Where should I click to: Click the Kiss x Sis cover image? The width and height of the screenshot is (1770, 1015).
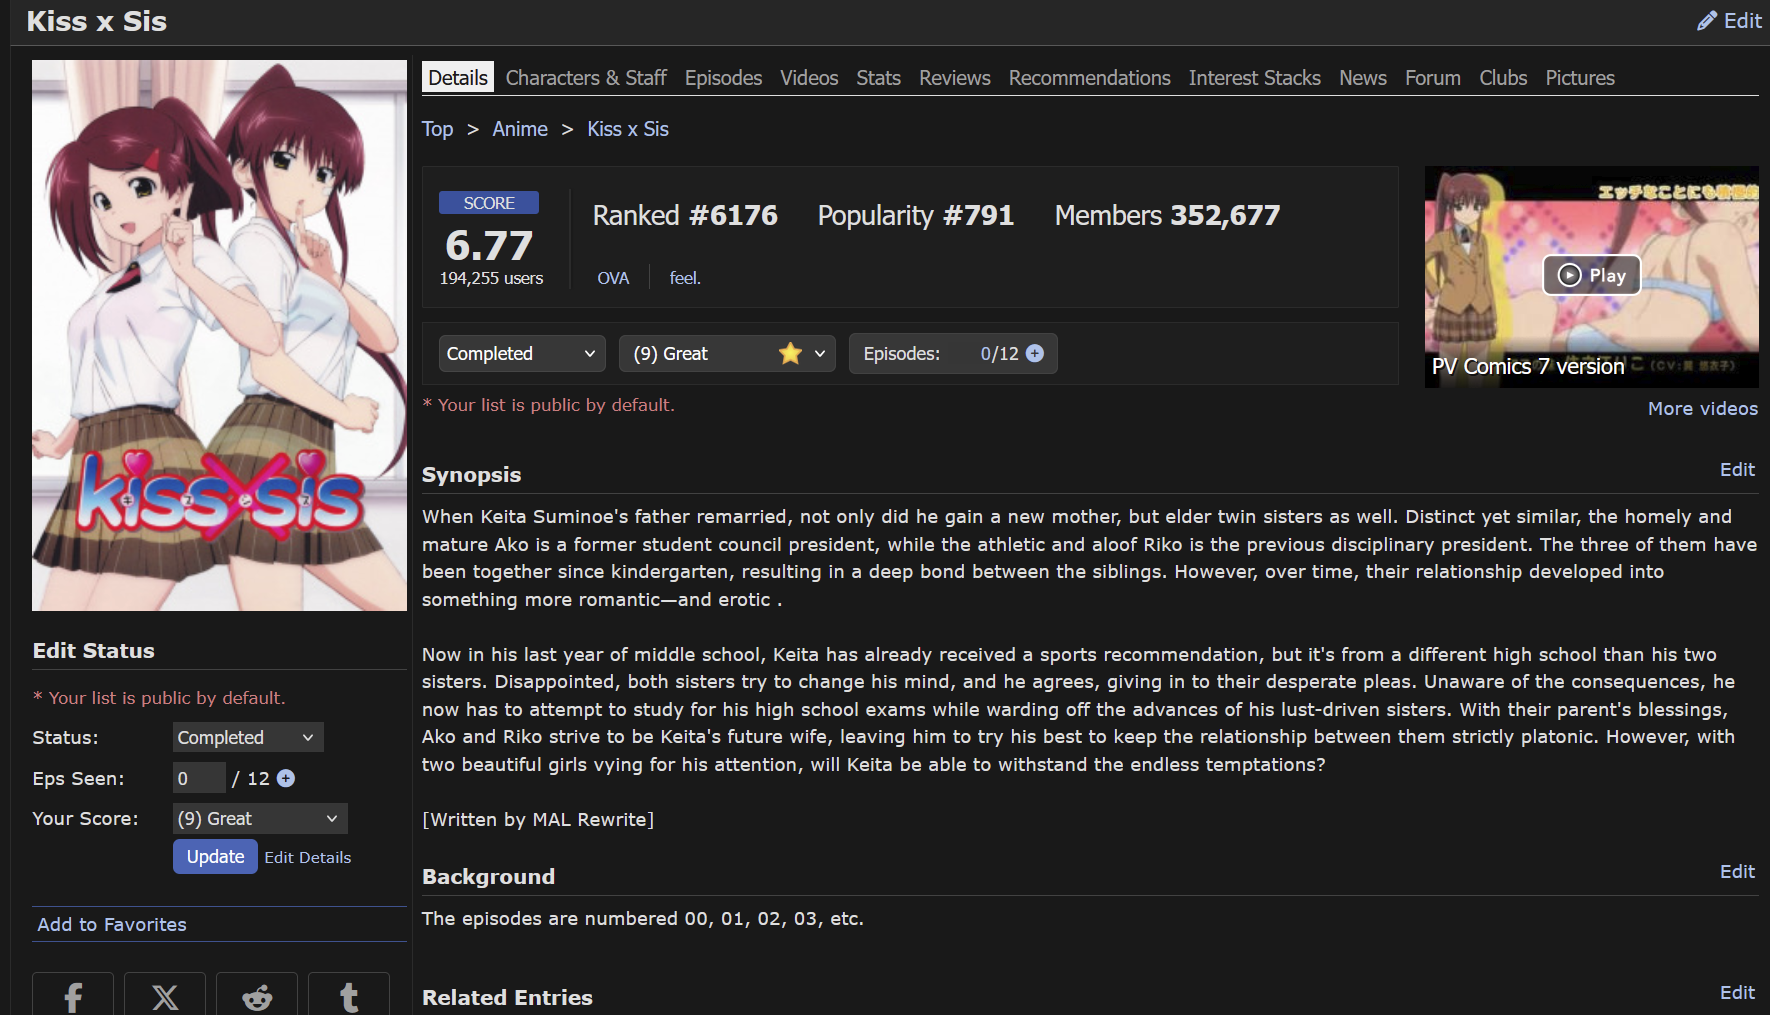[x=219, y=335]
